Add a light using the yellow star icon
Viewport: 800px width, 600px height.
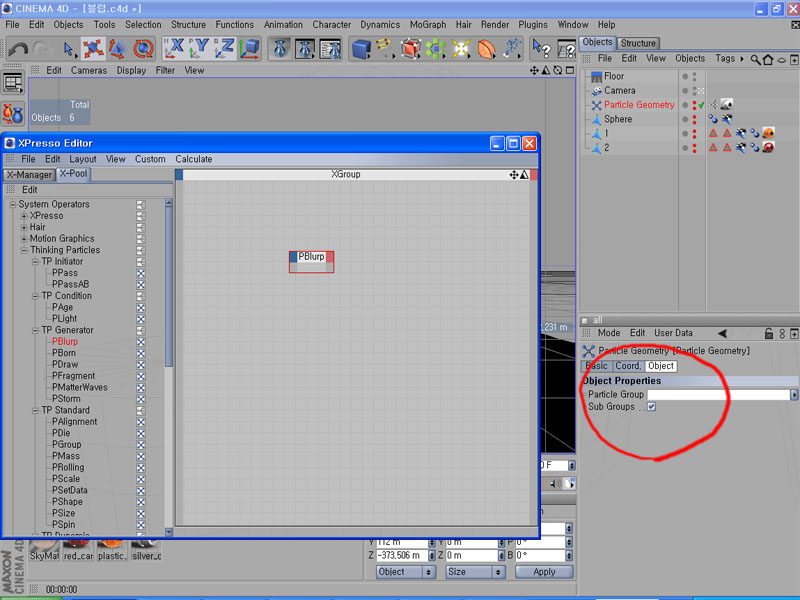pos(461,49)
